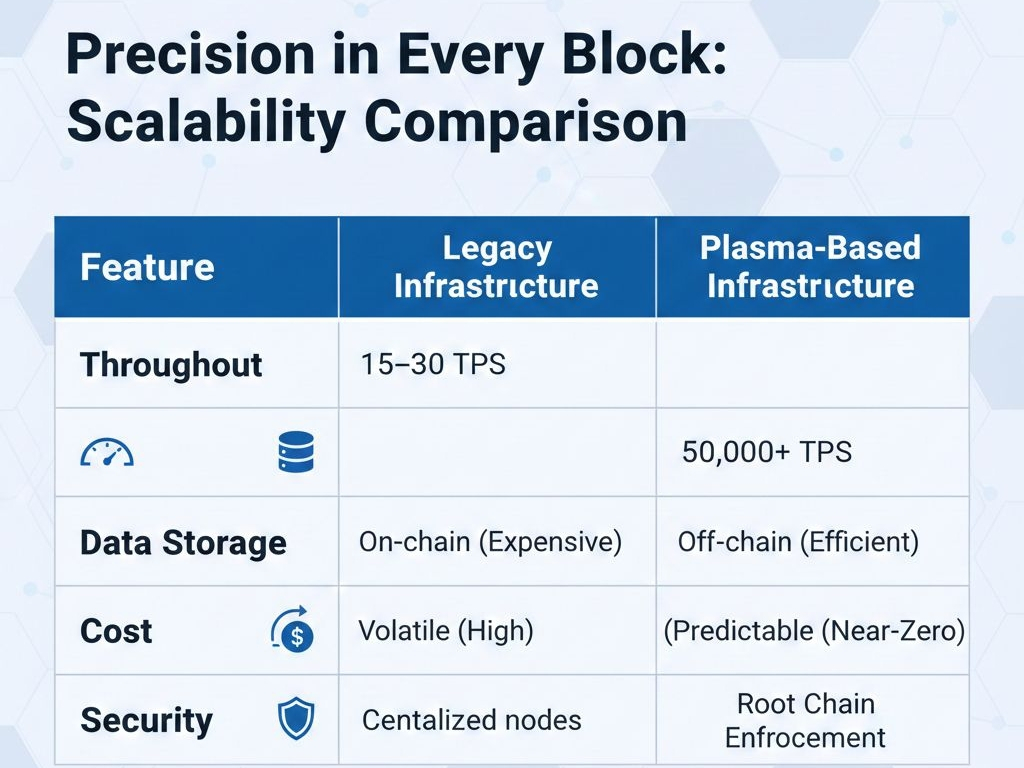
Task: Click the database stack icon
Action: coord(296,452)
